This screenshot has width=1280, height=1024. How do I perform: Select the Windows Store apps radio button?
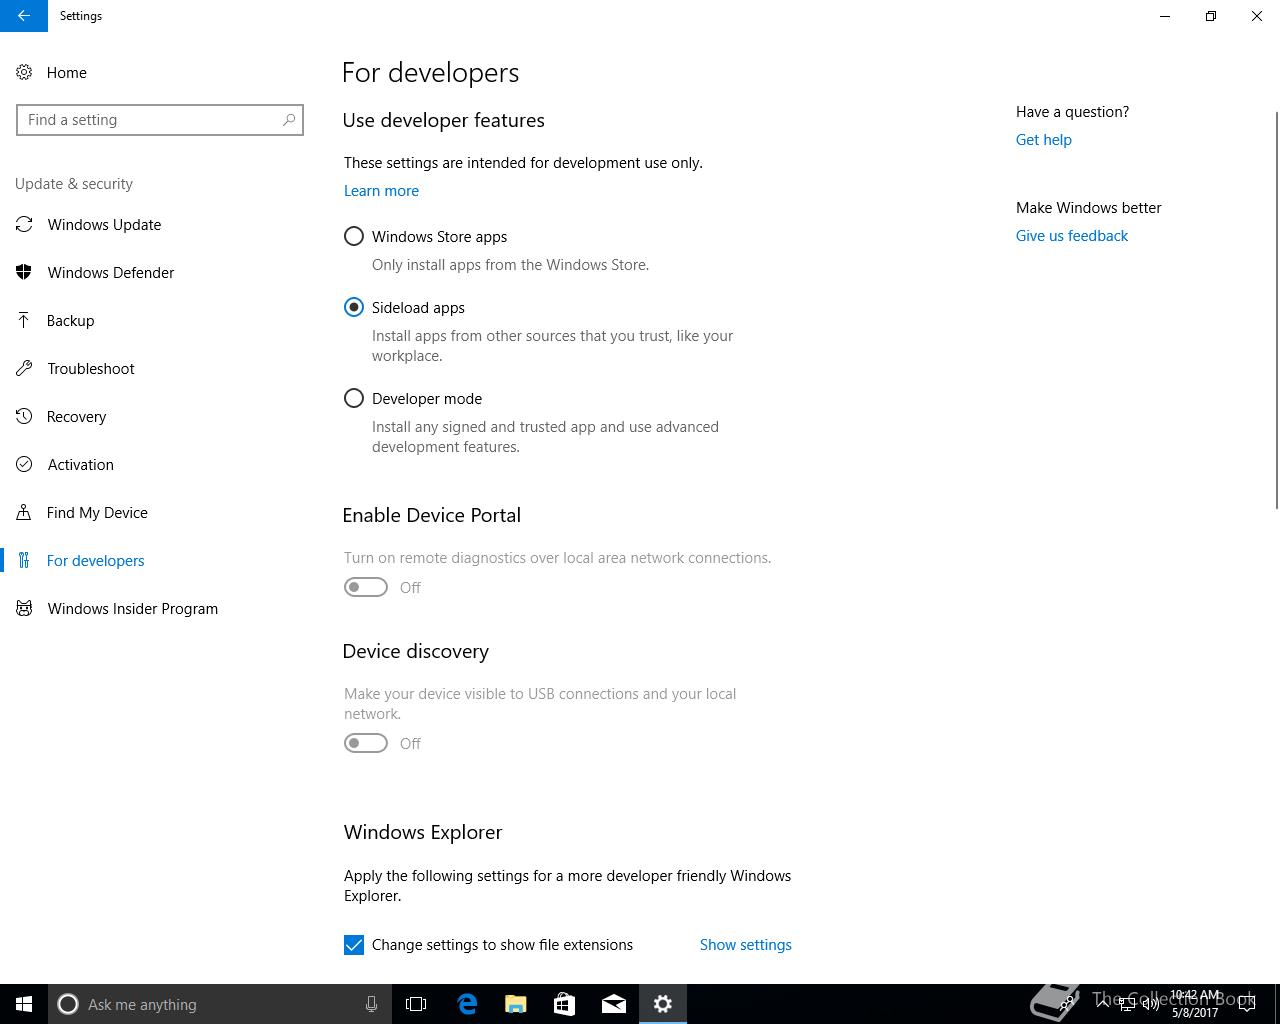coord(354,236)
